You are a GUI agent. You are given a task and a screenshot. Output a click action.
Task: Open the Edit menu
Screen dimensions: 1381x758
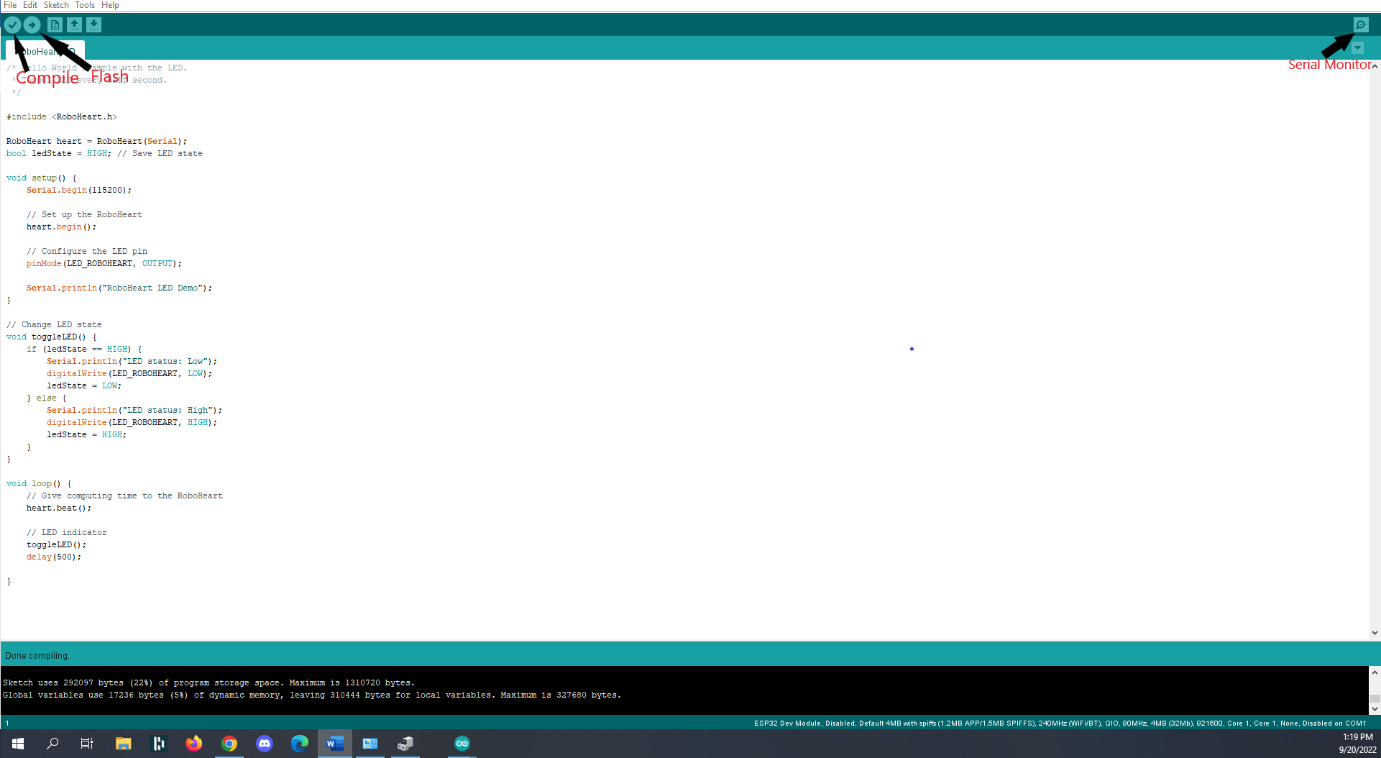click(x=30, y=5)
